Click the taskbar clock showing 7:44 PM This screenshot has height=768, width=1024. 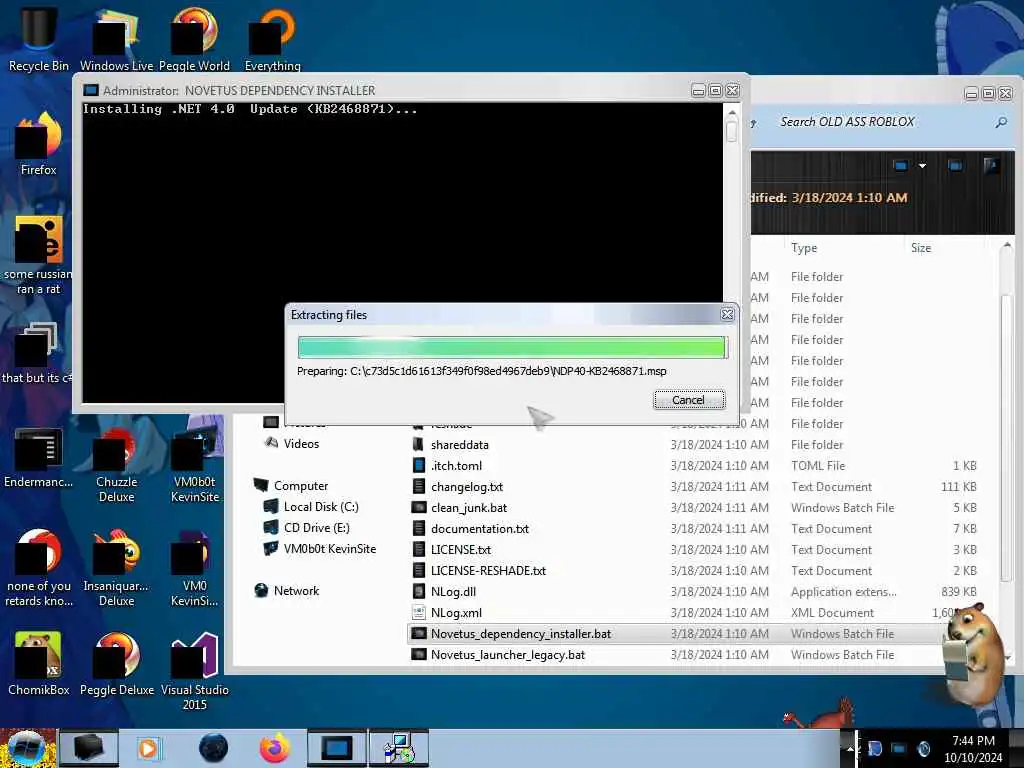pyautogui.click(x=972, y=749)
